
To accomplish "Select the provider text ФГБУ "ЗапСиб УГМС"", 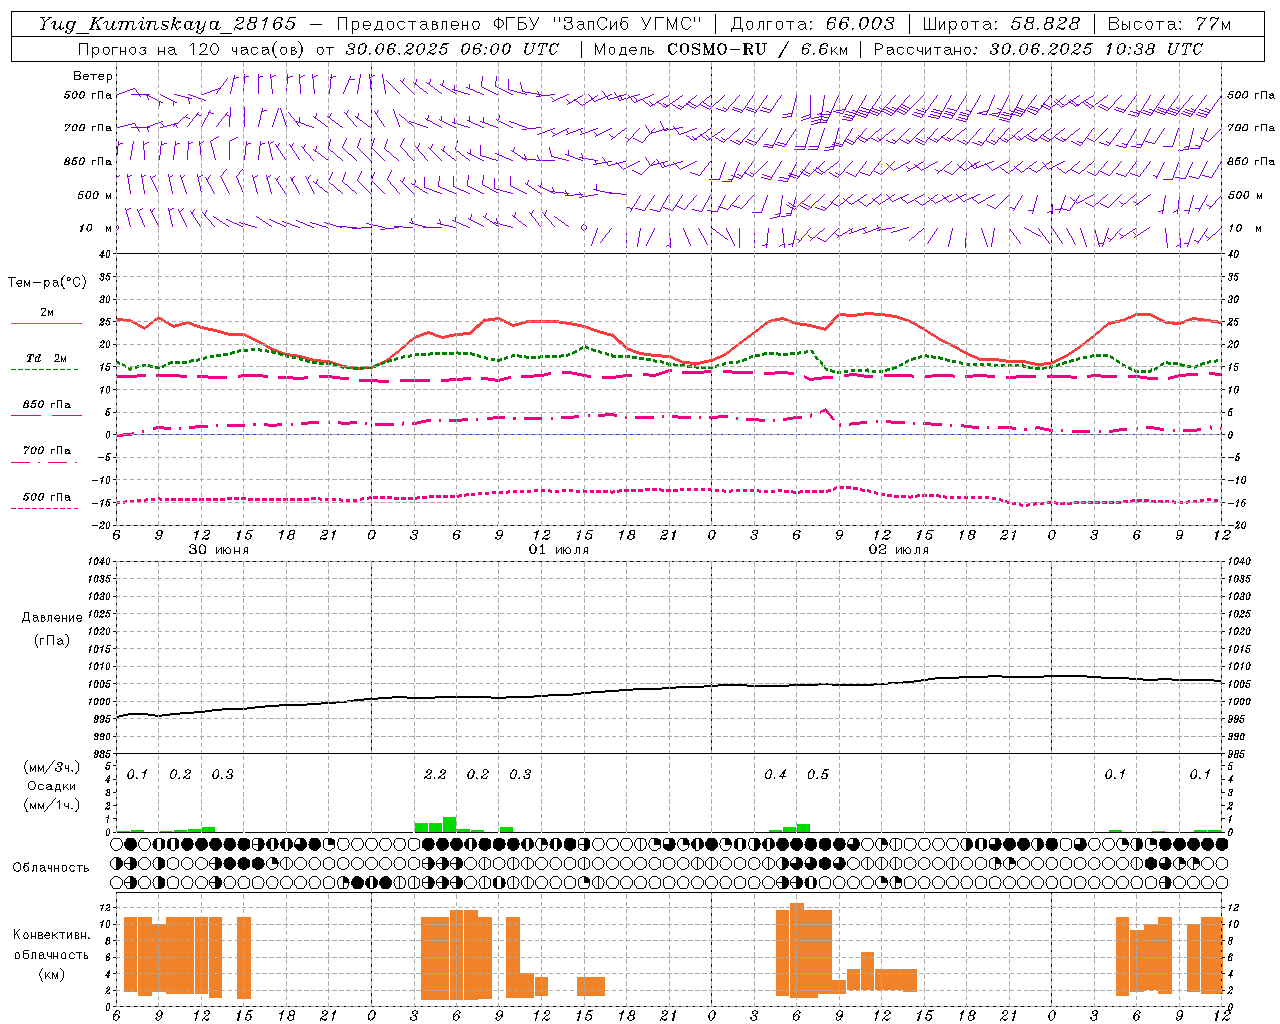I will pos(599,24).
